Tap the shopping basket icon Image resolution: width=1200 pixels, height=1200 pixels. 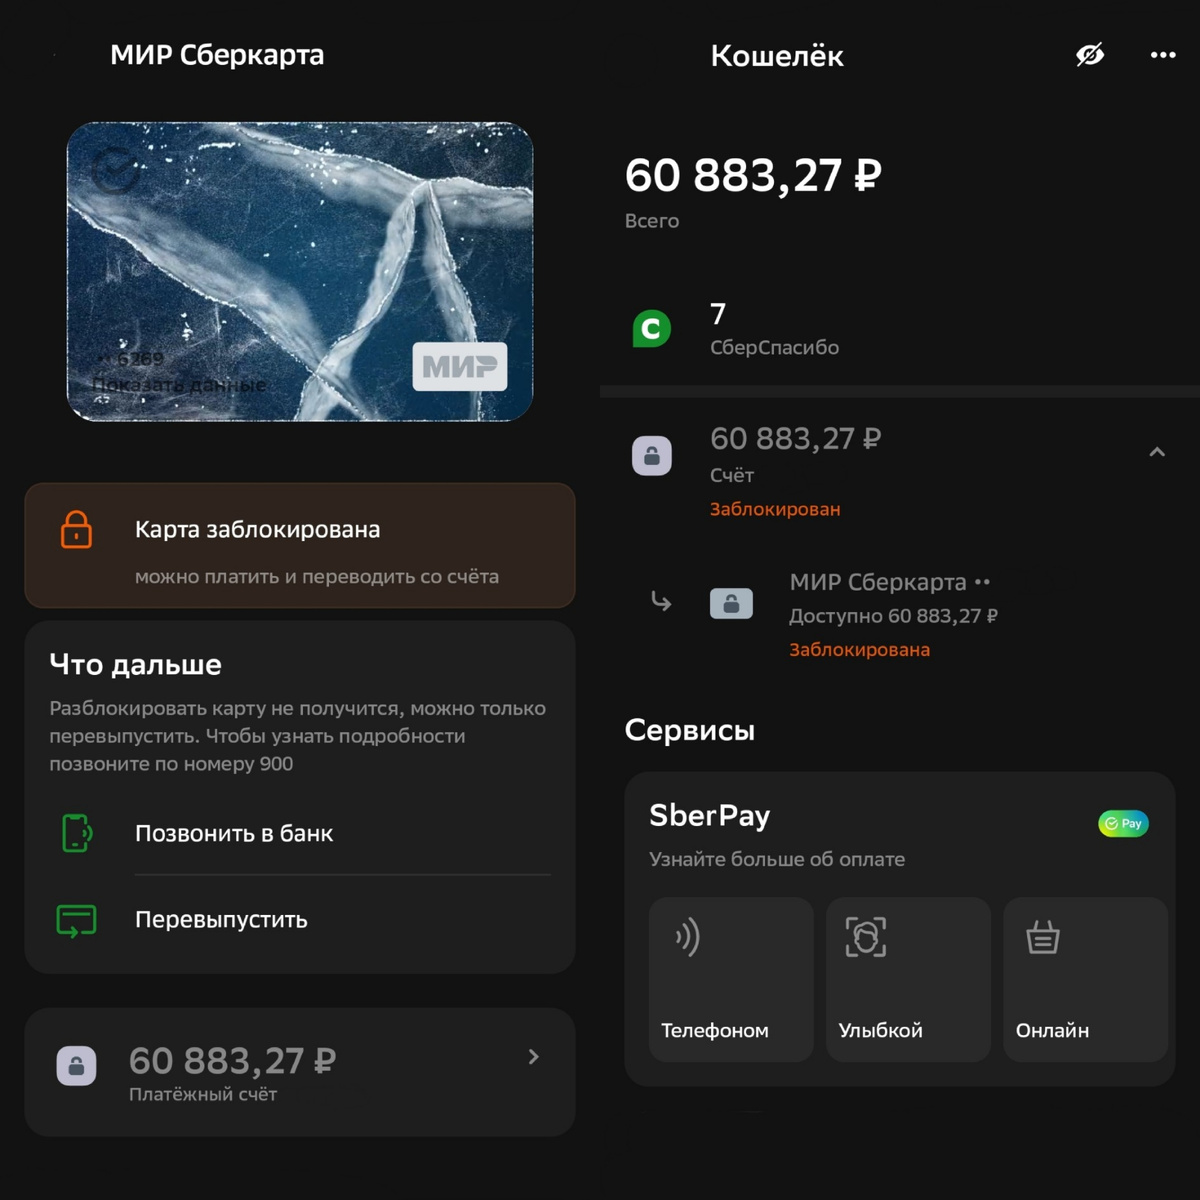(x=1042, y=937)
